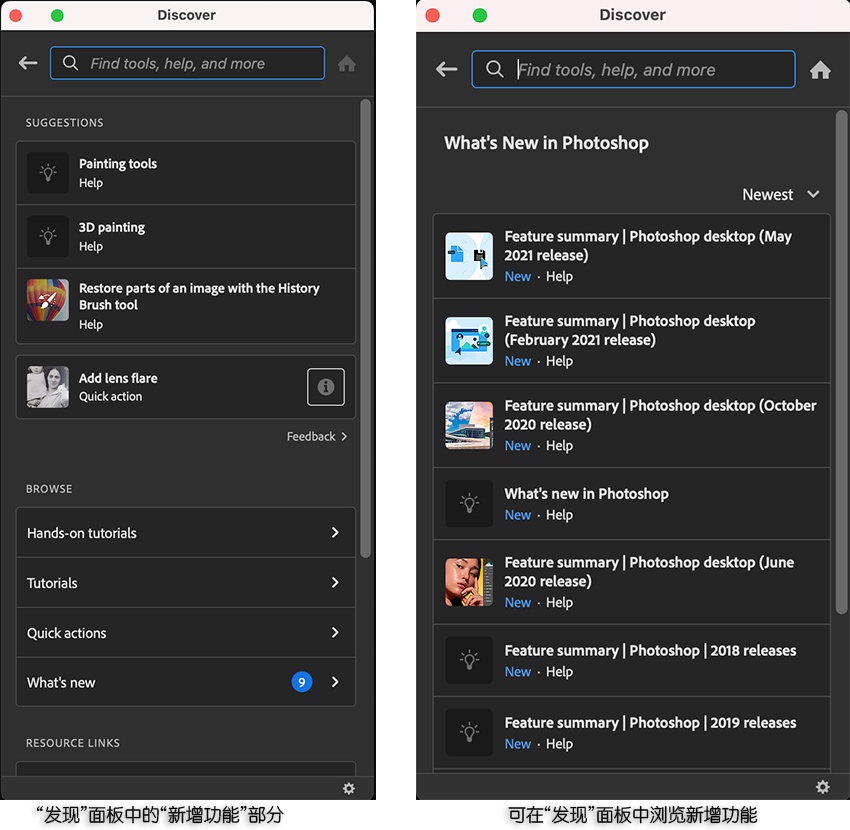This screenshot has width=850, height=830.
Task: Click lightbulb icon beside Painting tools
Action: (48, 173)
